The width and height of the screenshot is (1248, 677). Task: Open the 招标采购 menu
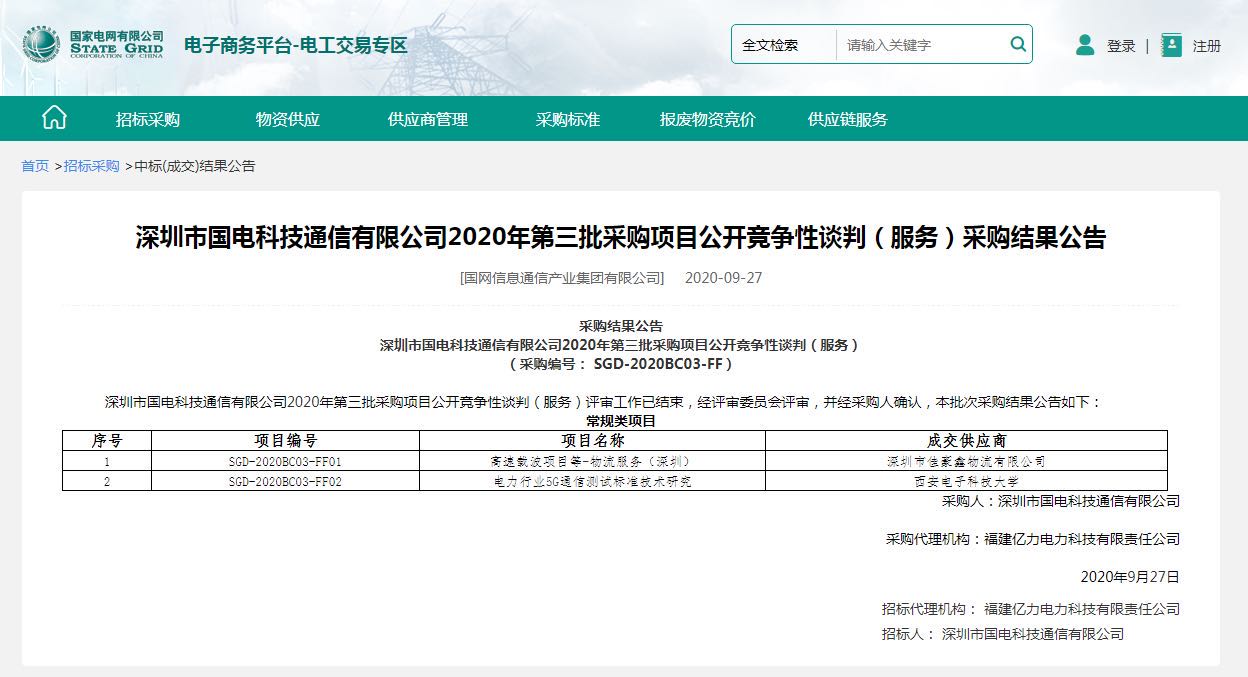pos(148,119)
